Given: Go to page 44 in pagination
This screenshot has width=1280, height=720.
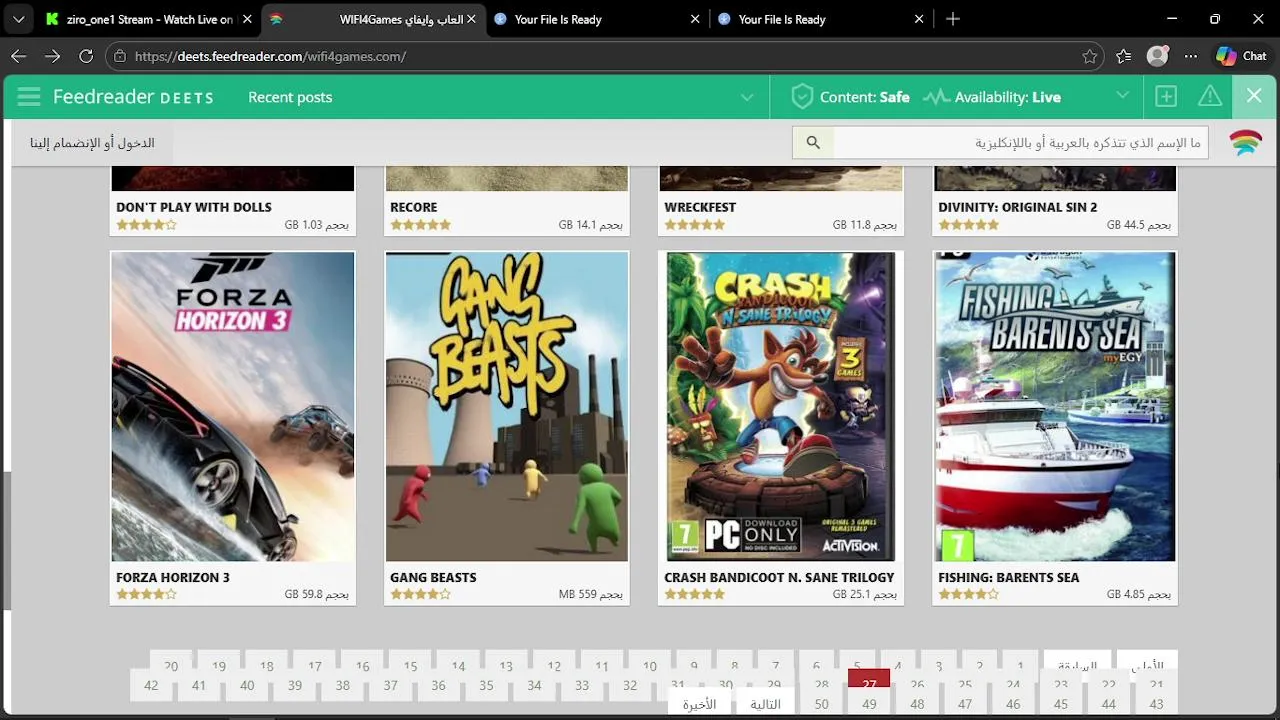Looking at the screenshot, I should [1109, 704].
